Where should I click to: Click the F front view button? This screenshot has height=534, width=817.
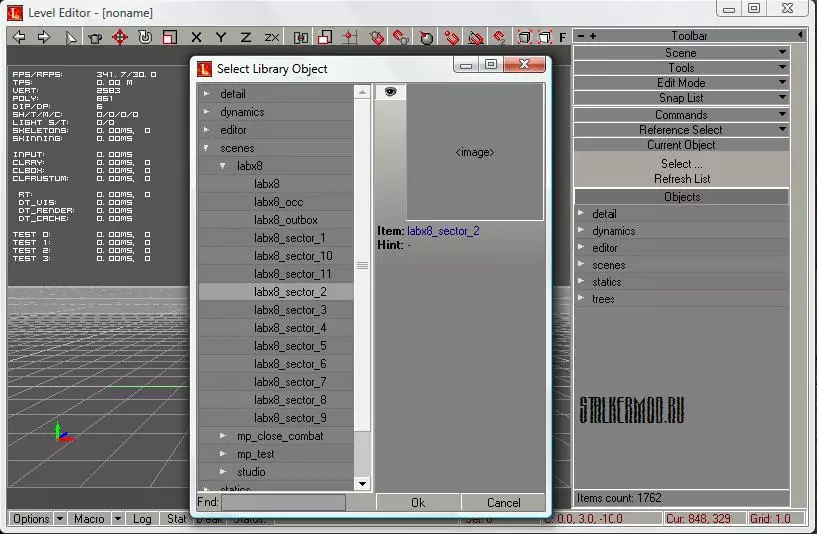pos(562,38)
